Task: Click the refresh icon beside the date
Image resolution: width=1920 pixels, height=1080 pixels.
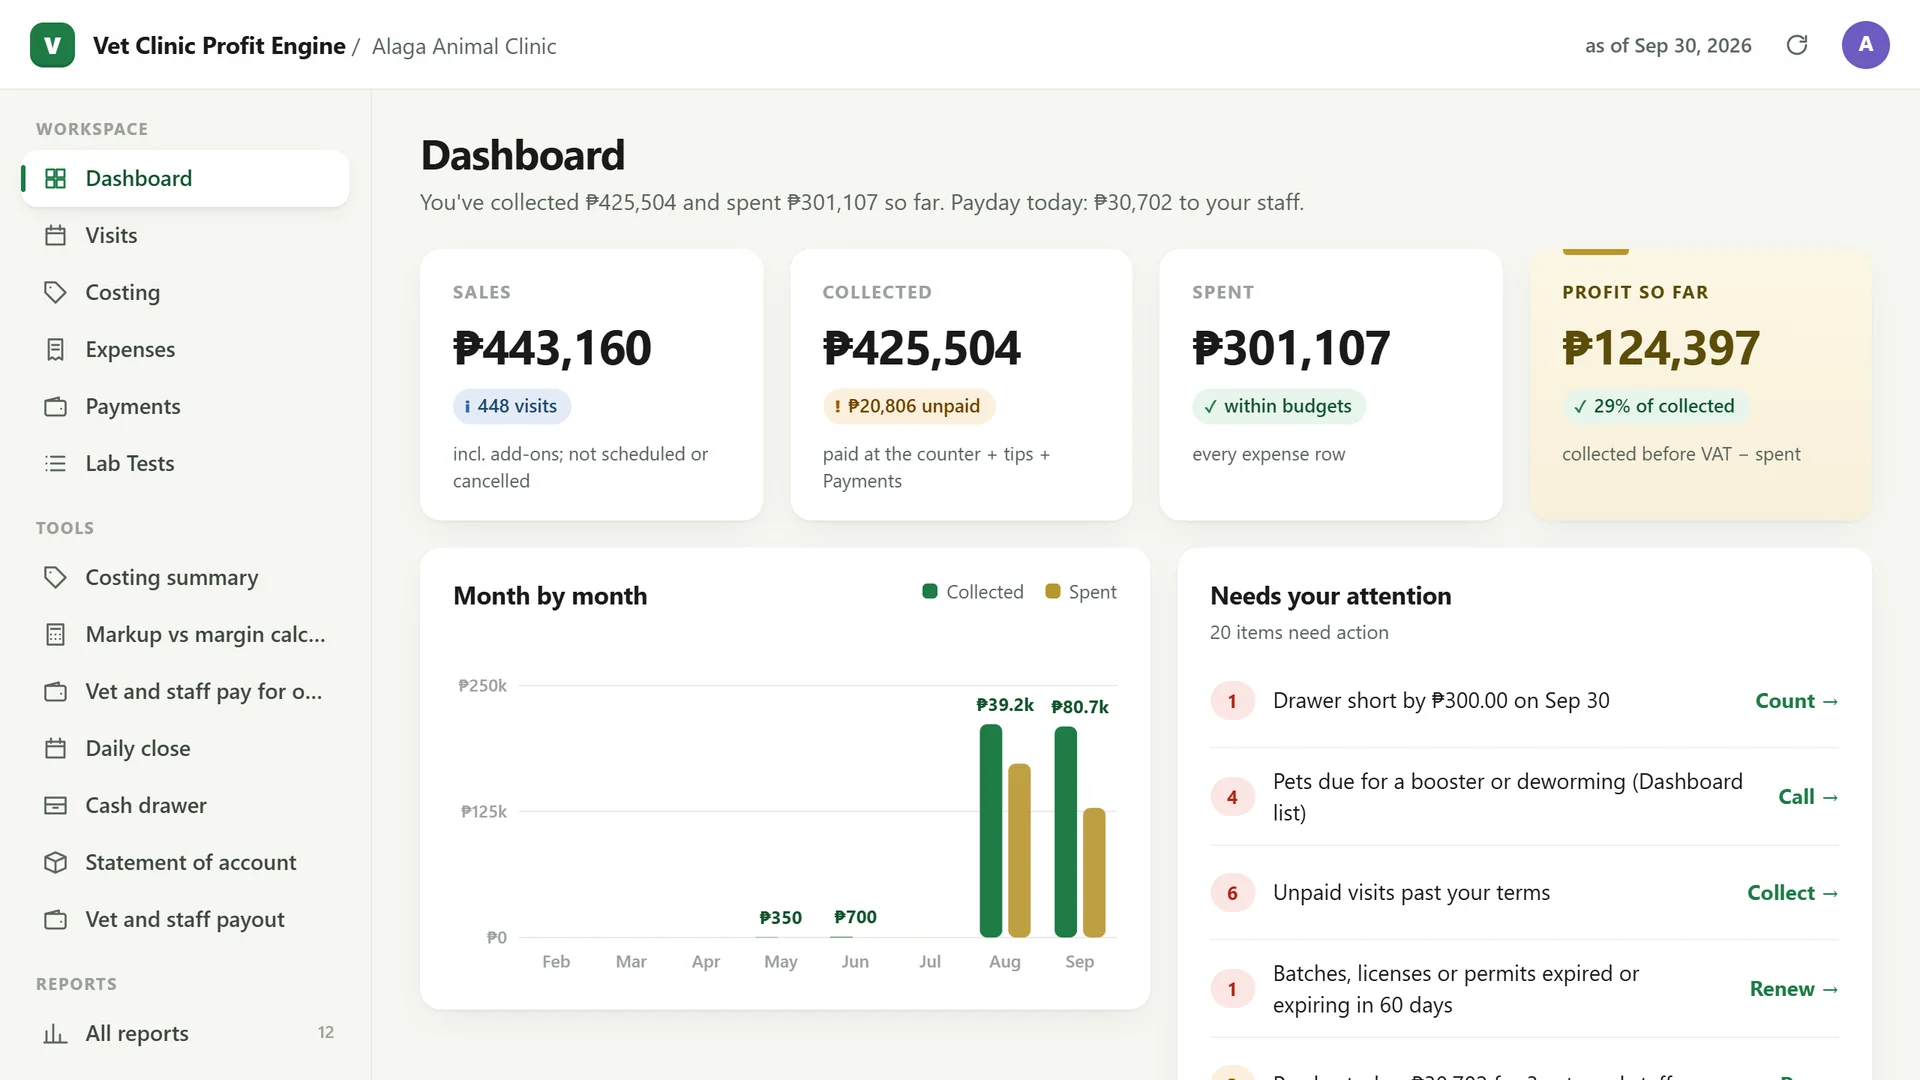Action: 1797,45
